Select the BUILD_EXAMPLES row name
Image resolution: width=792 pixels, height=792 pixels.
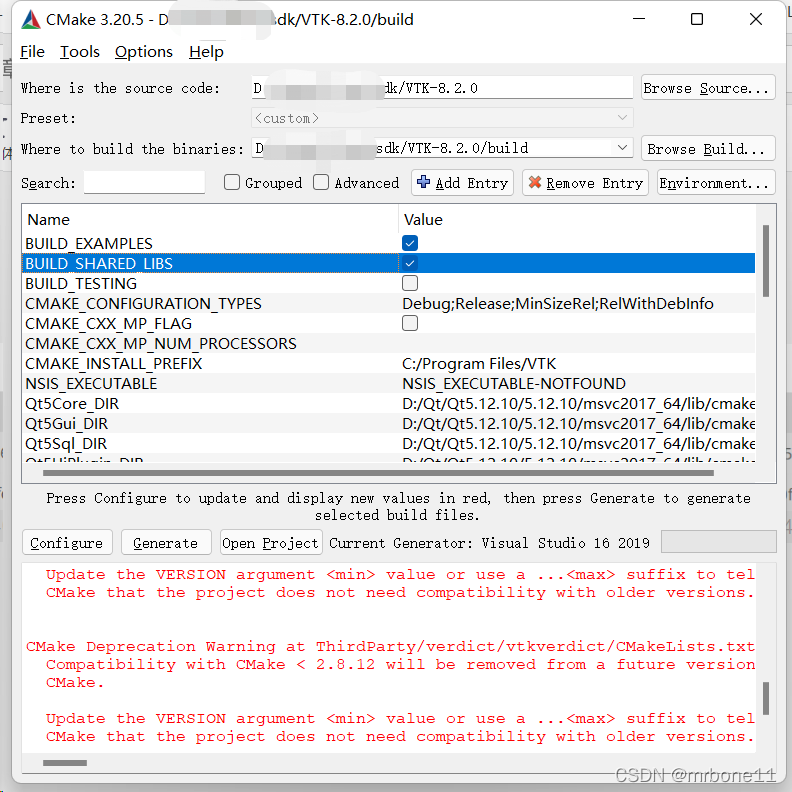click(89, 243)
